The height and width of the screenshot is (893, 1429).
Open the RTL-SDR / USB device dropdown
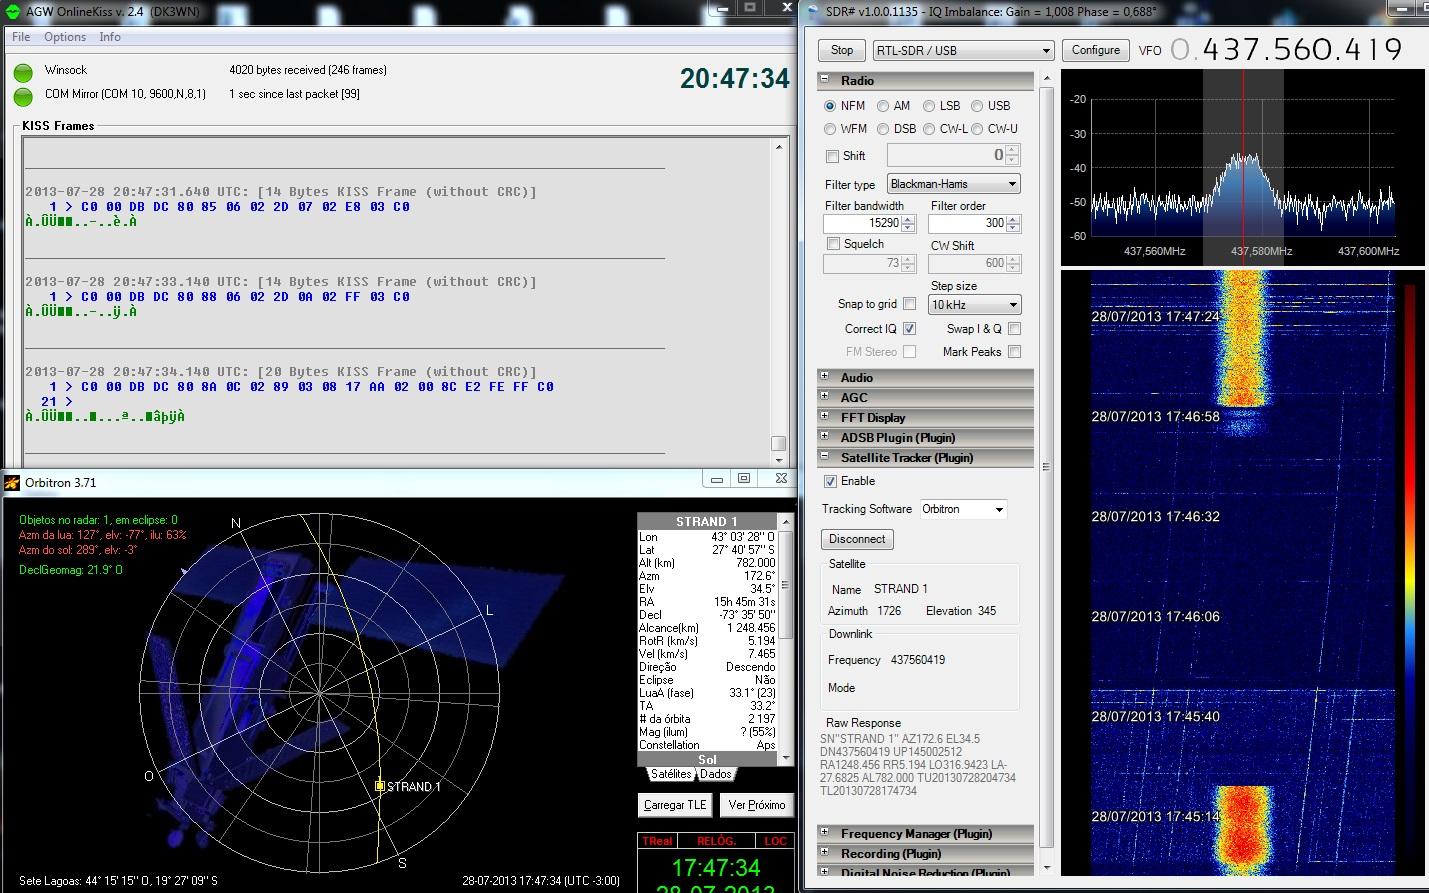[x=963, y=50]
